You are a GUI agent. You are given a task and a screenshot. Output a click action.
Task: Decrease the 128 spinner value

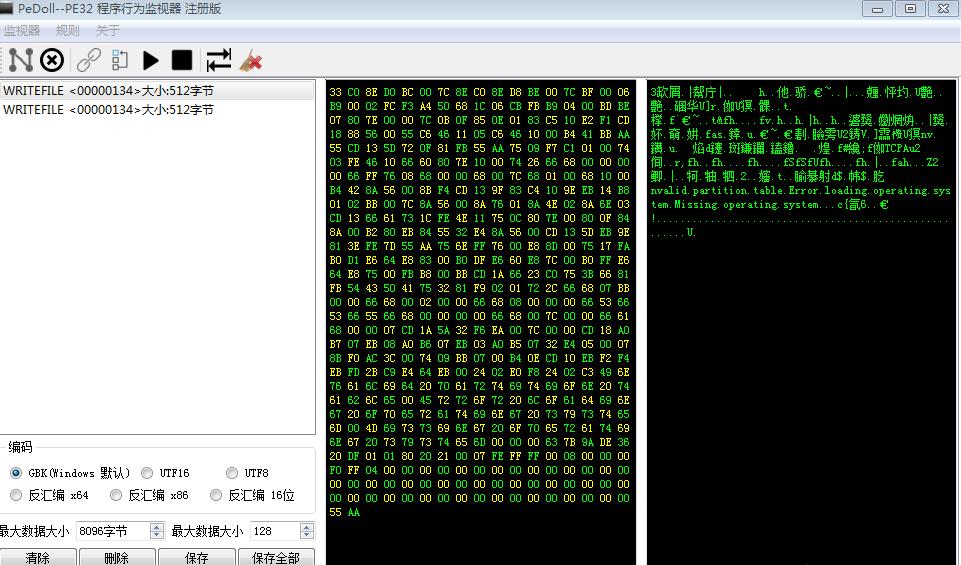coord(307,535)
